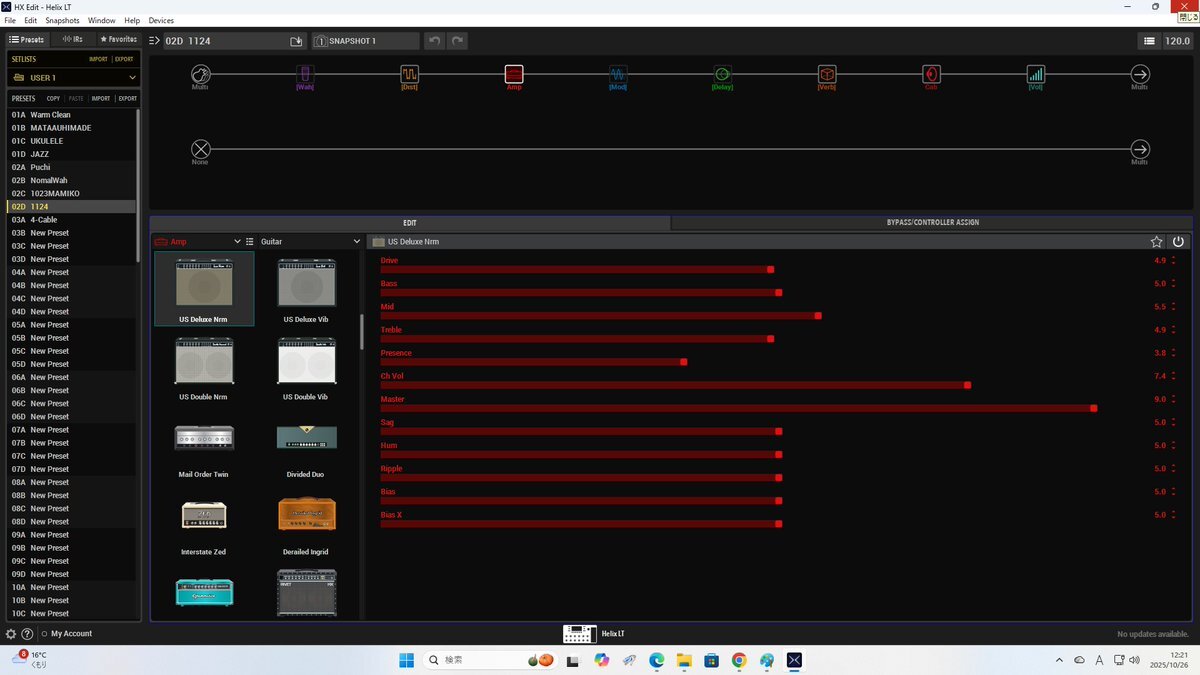Viewport: 1200px width, 675px height.
Task: Click the Cab block icon
Action: 931,74
